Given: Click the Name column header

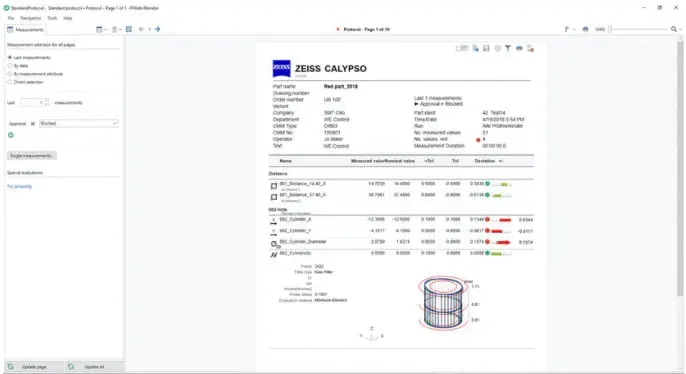Looking at the screenshot, I should [x=286, y=161].
